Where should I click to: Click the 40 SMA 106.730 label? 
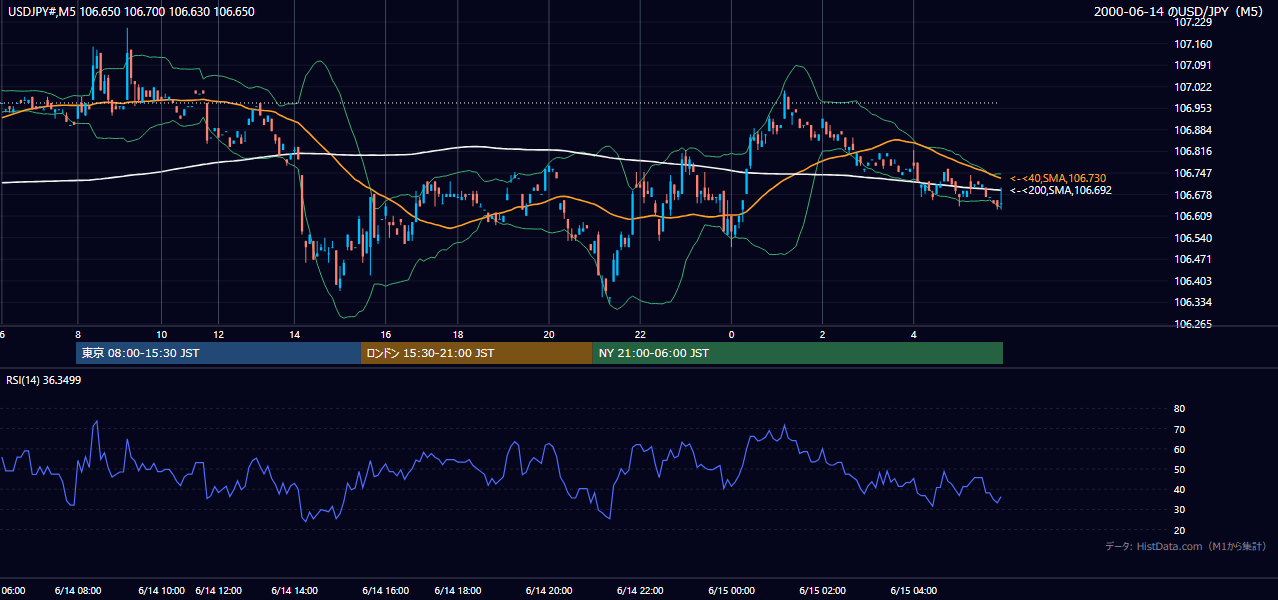[1059, 178]
